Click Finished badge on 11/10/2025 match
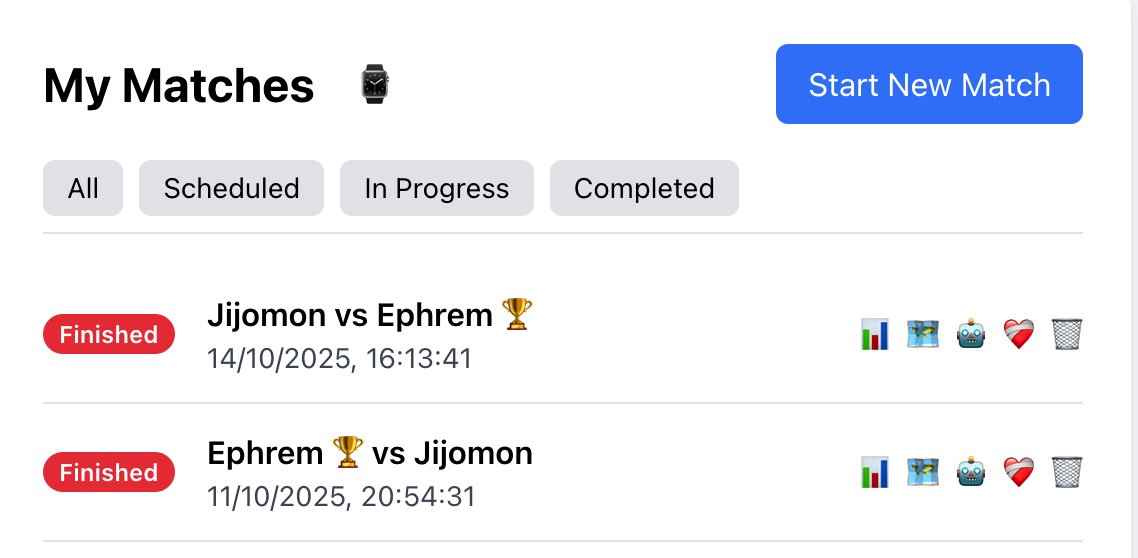This screenshot has width=1138, height=558. coord(109,472)
